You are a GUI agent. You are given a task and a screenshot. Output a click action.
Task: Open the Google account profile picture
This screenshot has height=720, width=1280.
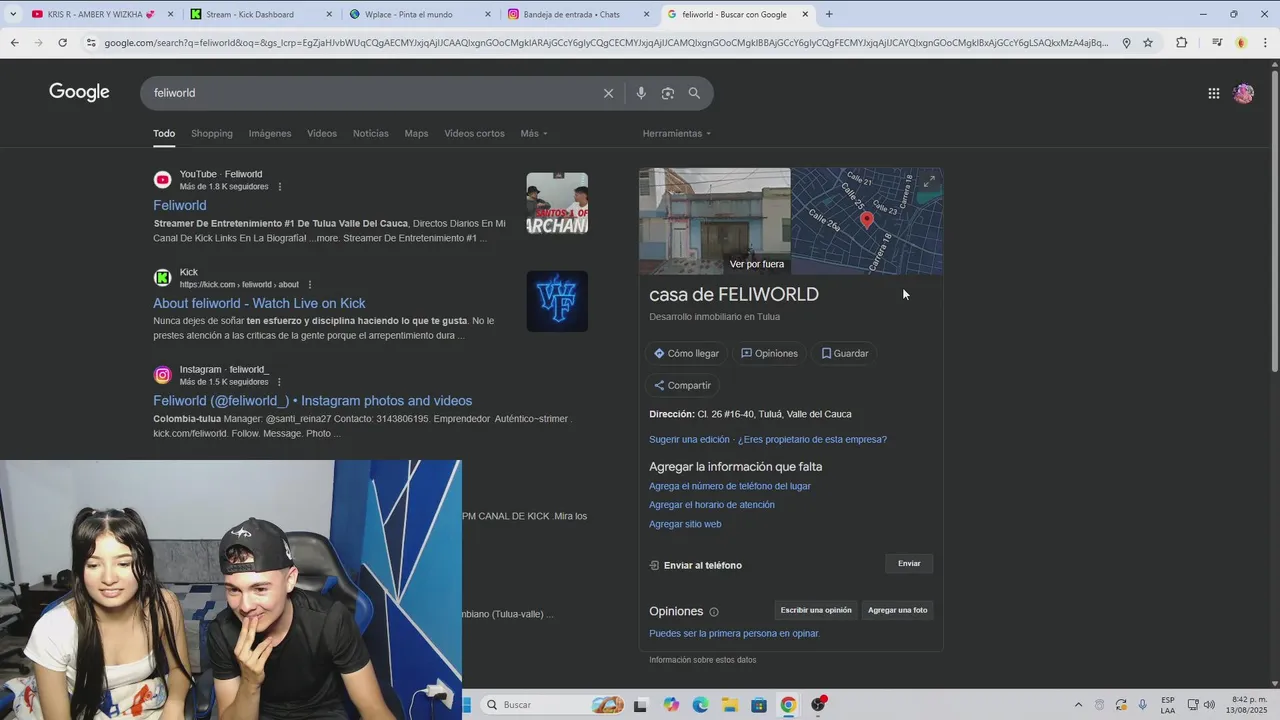pos(1243,93)
